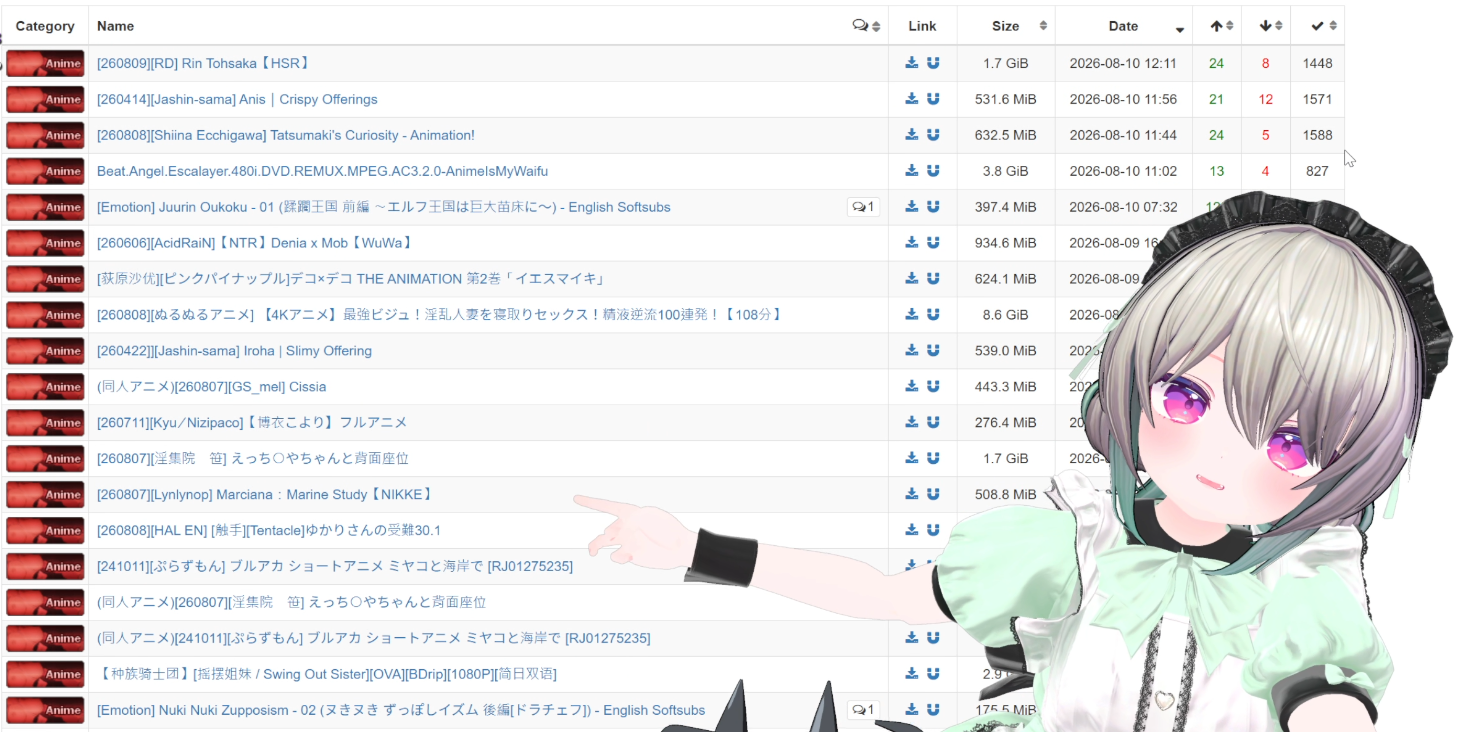Open magnet link for Anis | Crispy Offerings

pos(933,99)
